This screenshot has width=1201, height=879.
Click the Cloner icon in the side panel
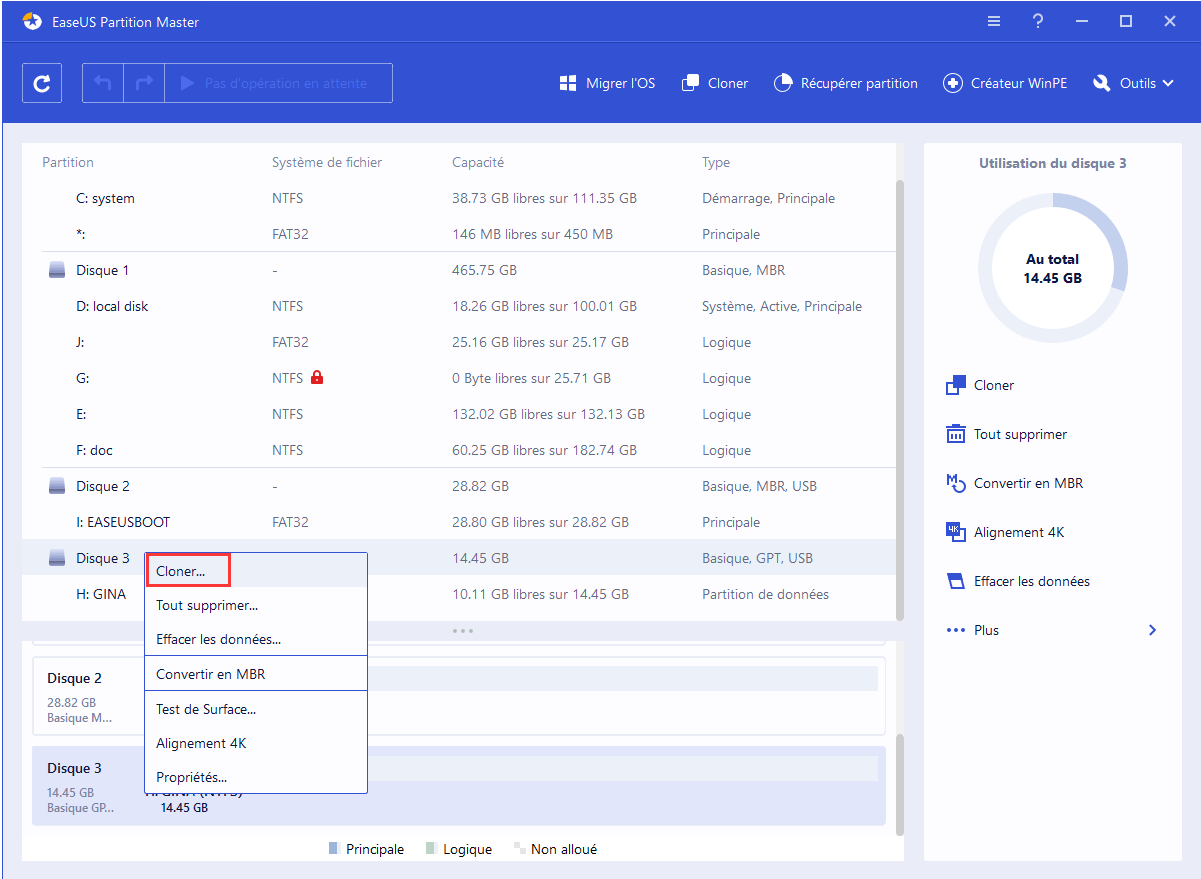pyautogui.click(x=955, y=385)
